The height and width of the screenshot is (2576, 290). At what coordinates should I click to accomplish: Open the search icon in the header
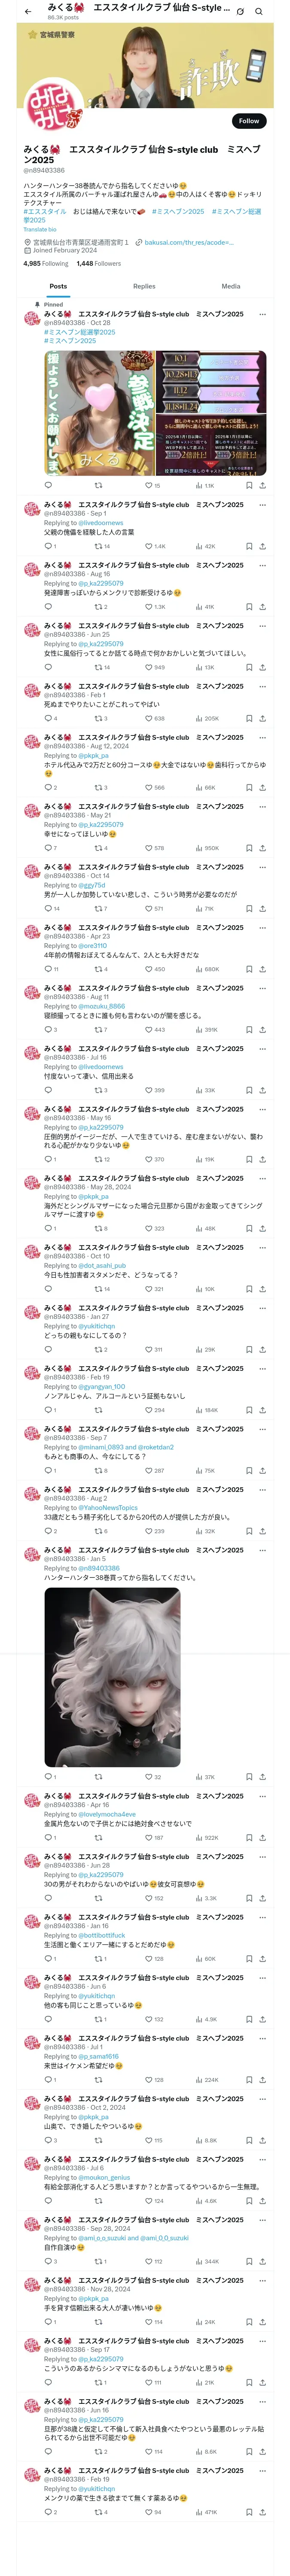pyautogui.click(x=259, y=12)
